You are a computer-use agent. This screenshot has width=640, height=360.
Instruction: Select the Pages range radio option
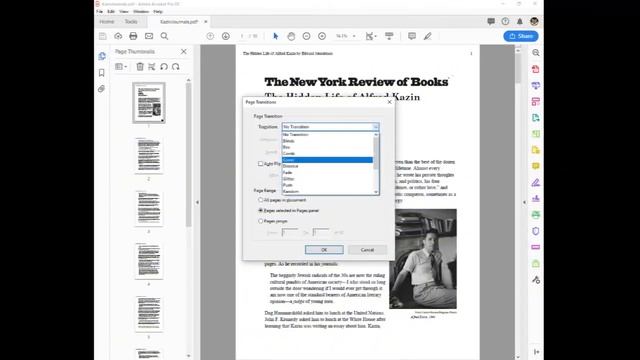260,221
